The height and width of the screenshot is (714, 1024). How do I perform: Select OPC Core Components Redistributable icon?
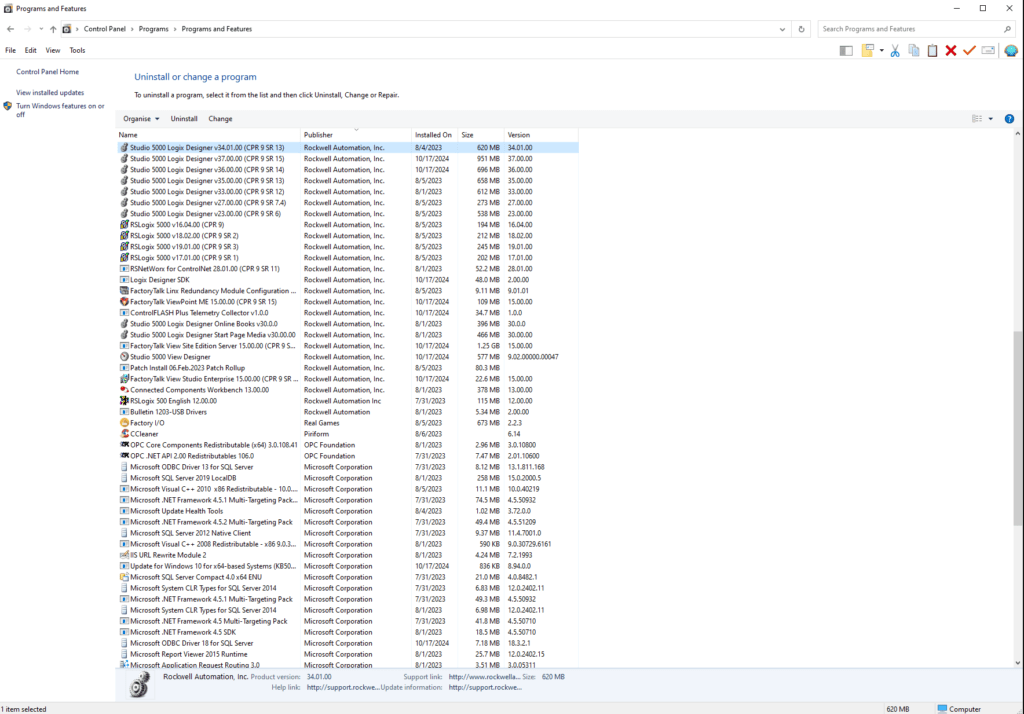[124, 445]
